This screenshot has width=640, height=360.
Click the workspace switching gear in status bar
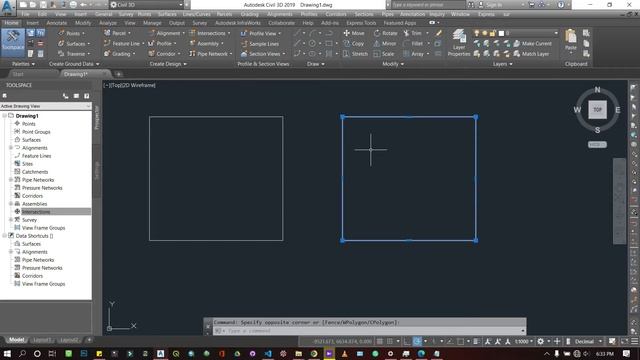tap(540, 341)
